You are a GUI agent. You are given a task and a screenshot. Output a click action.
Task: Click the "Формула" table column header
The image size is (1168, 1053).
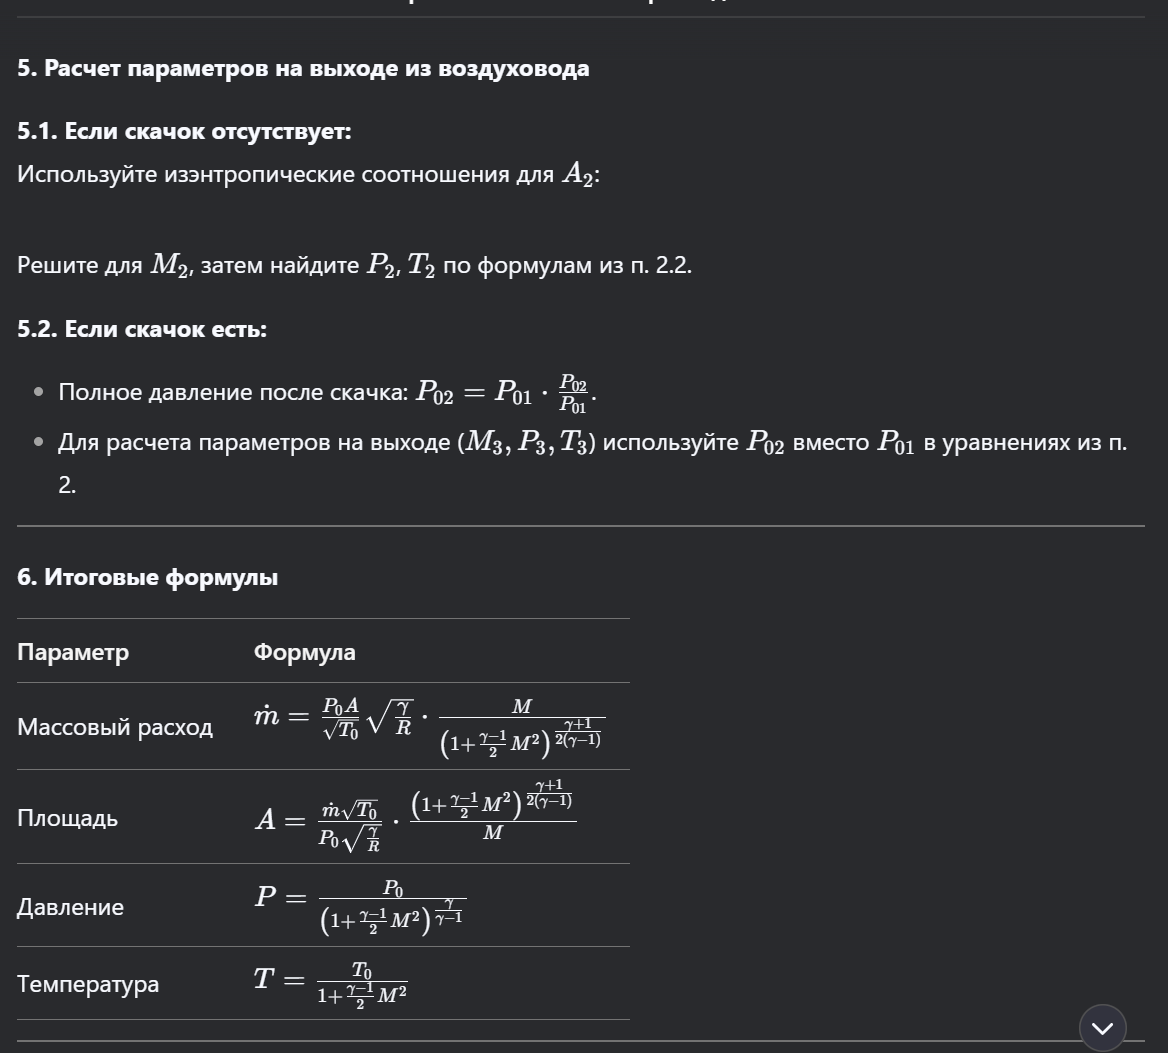tap(305, 652)
